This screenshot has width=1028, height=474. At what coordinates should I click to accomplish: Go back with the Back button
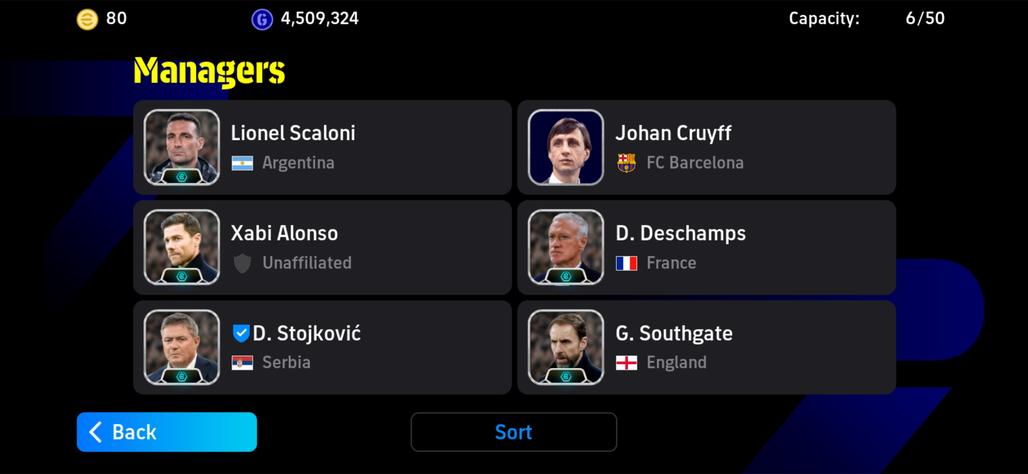[x=167, y=432]
